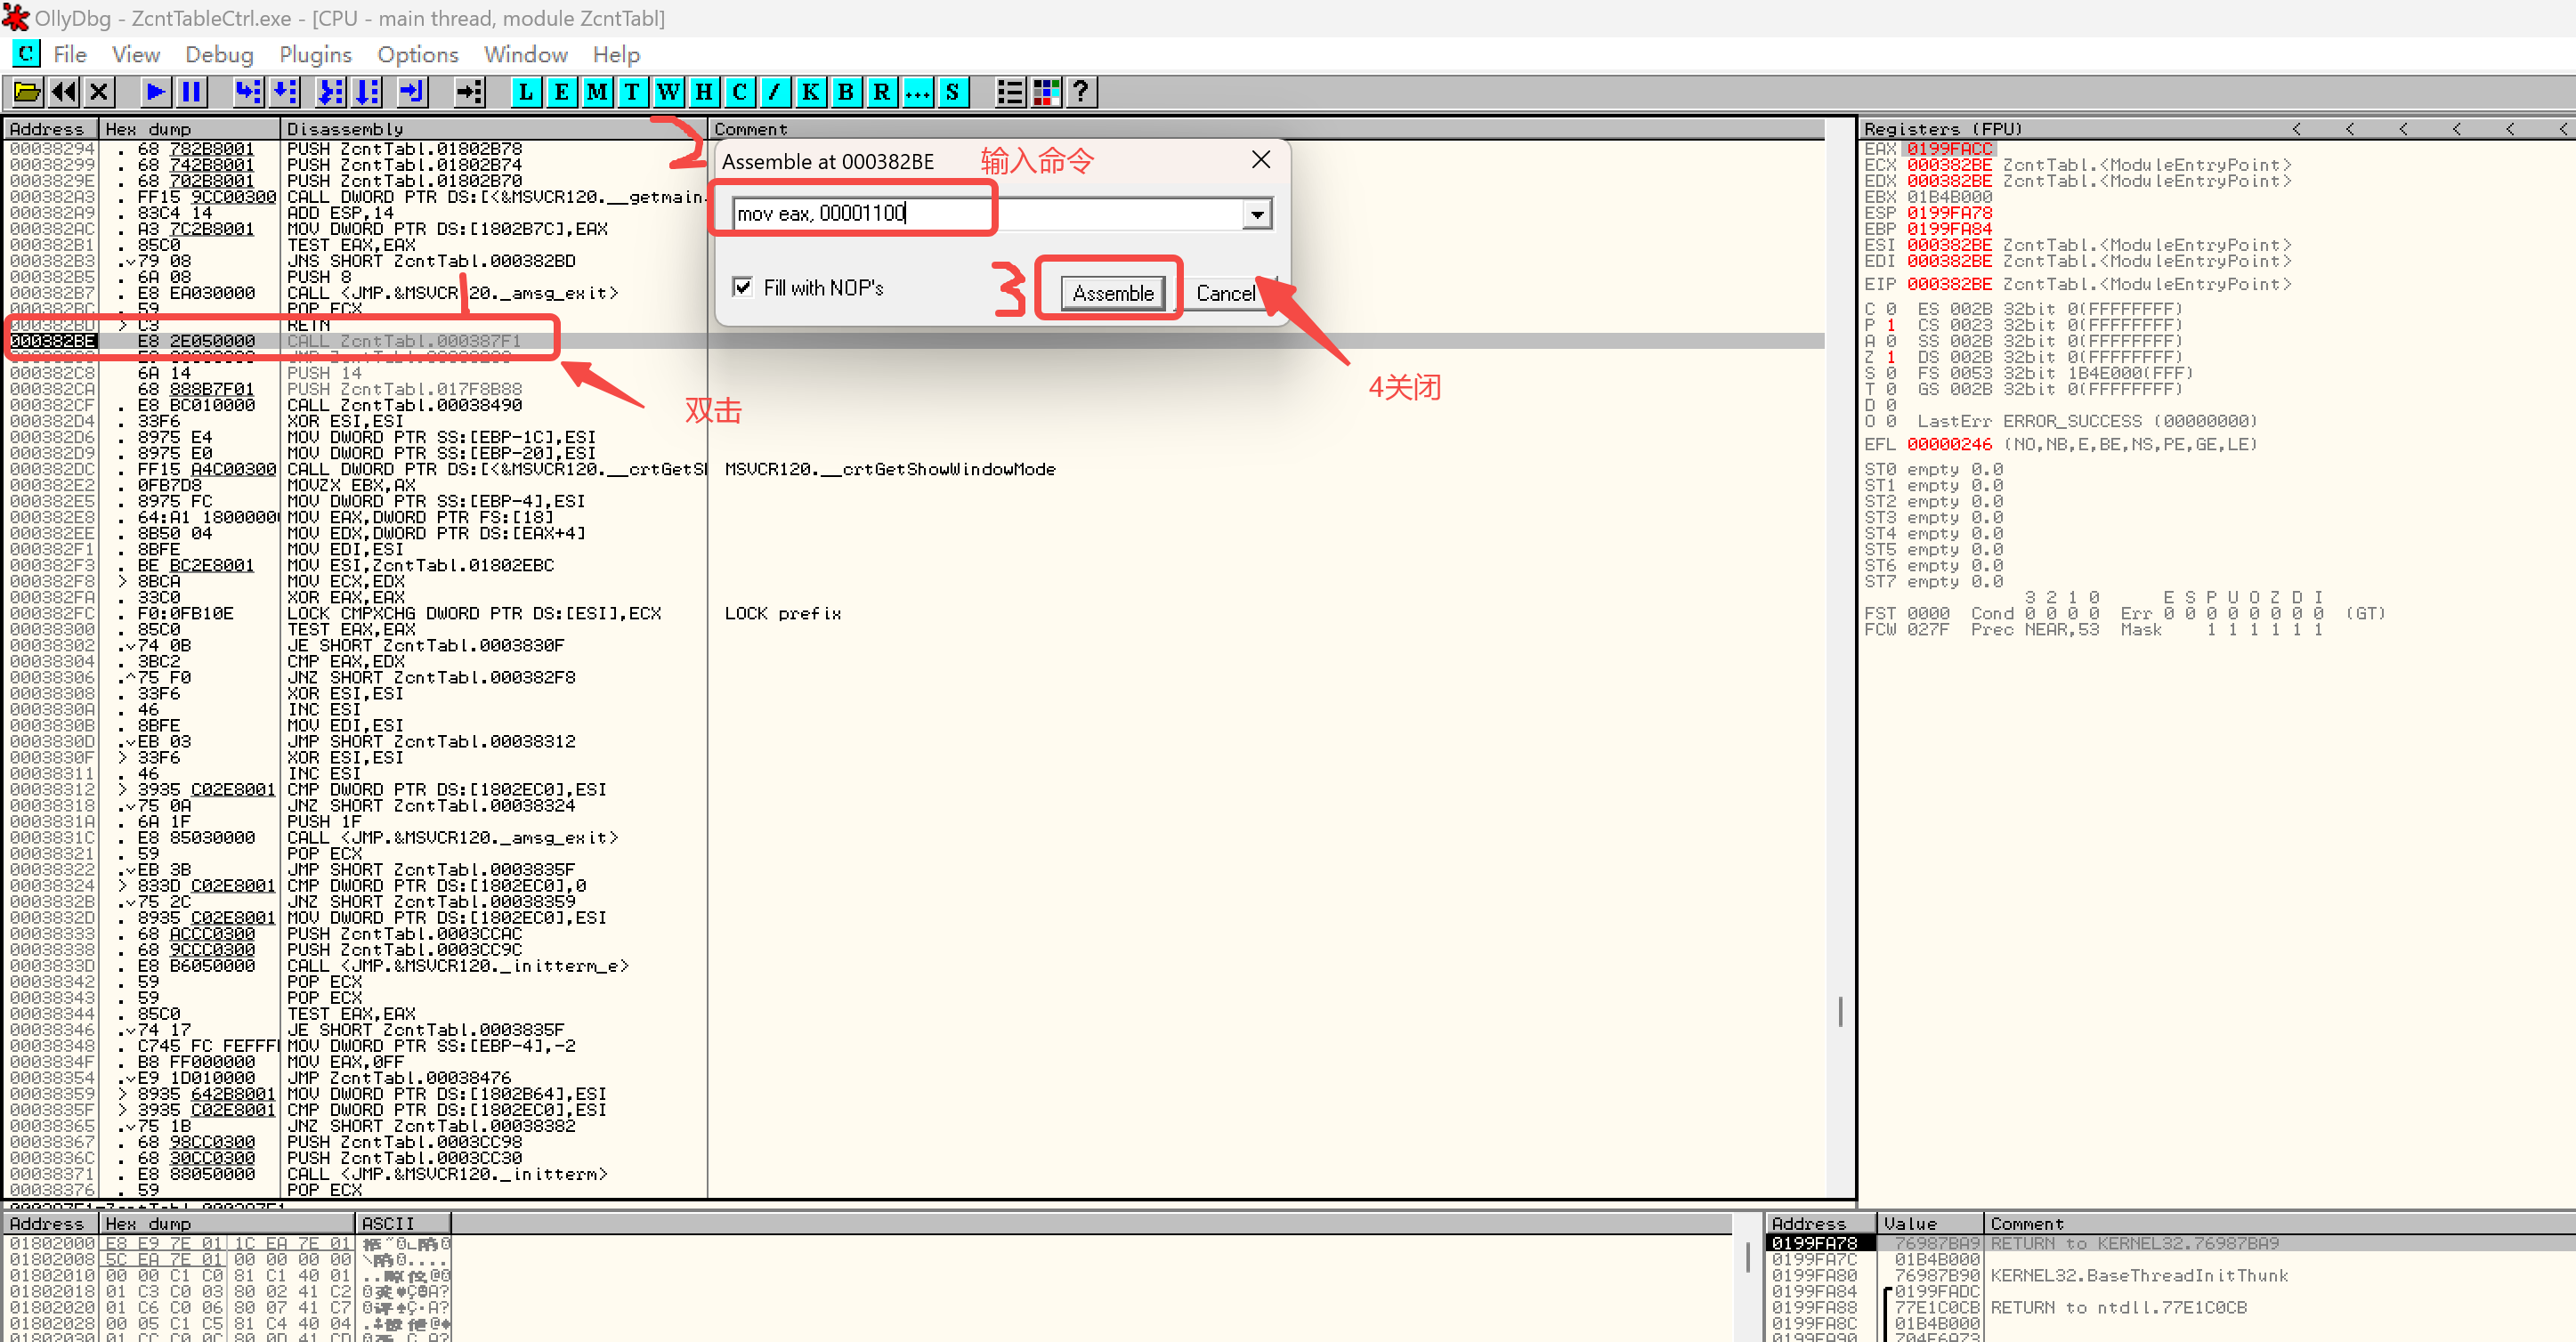Uncheck Fill with NOP's checkbox
The width and height of the screenshot is (2576, 1342).
[x=742, y=287]
